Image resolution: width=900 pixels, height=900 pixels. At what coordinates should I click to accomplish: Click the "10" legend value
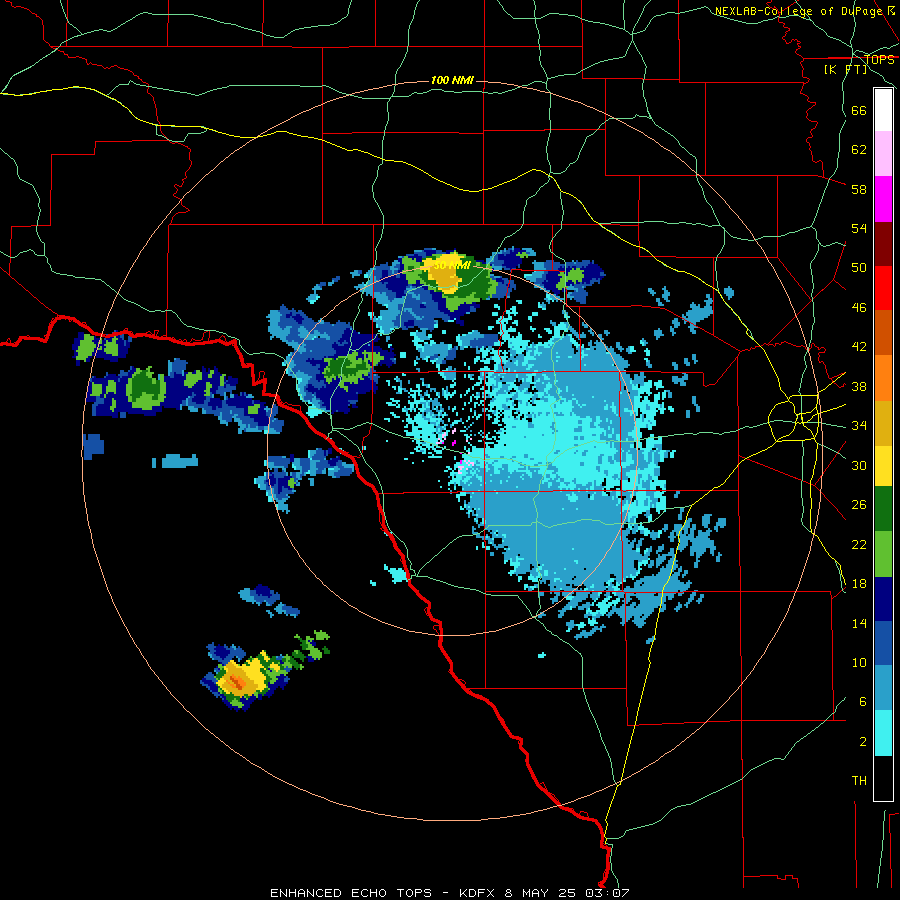coord(859,662)
